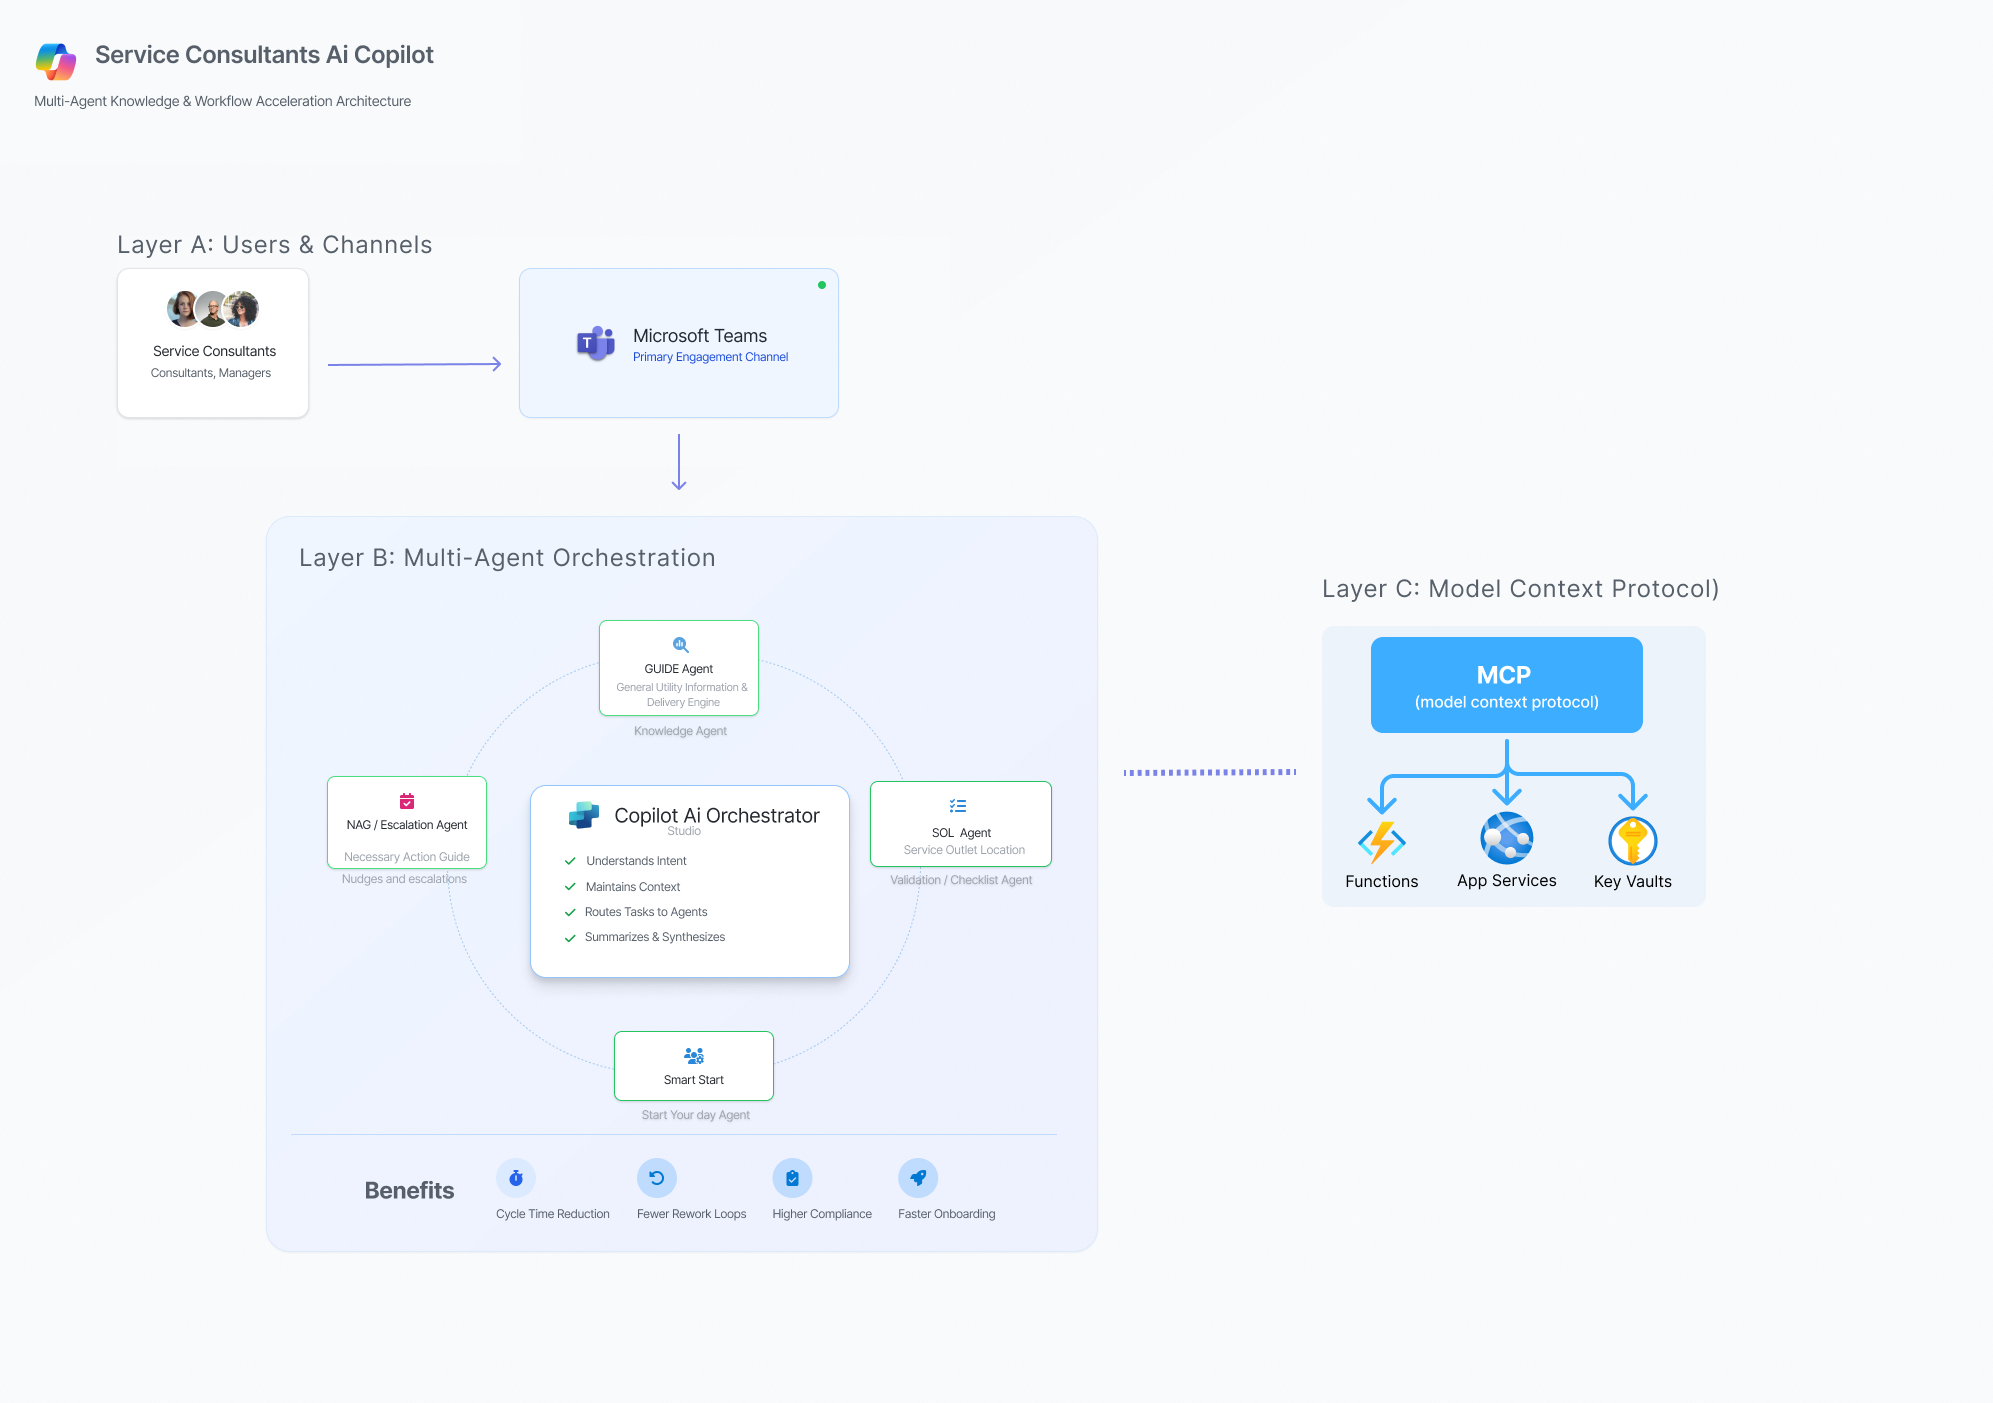The width and height of the screenshot is (1993, 1403).
Task: Click 'Fewer Rework Loops' label
Action: click(x=692, y=1214)
